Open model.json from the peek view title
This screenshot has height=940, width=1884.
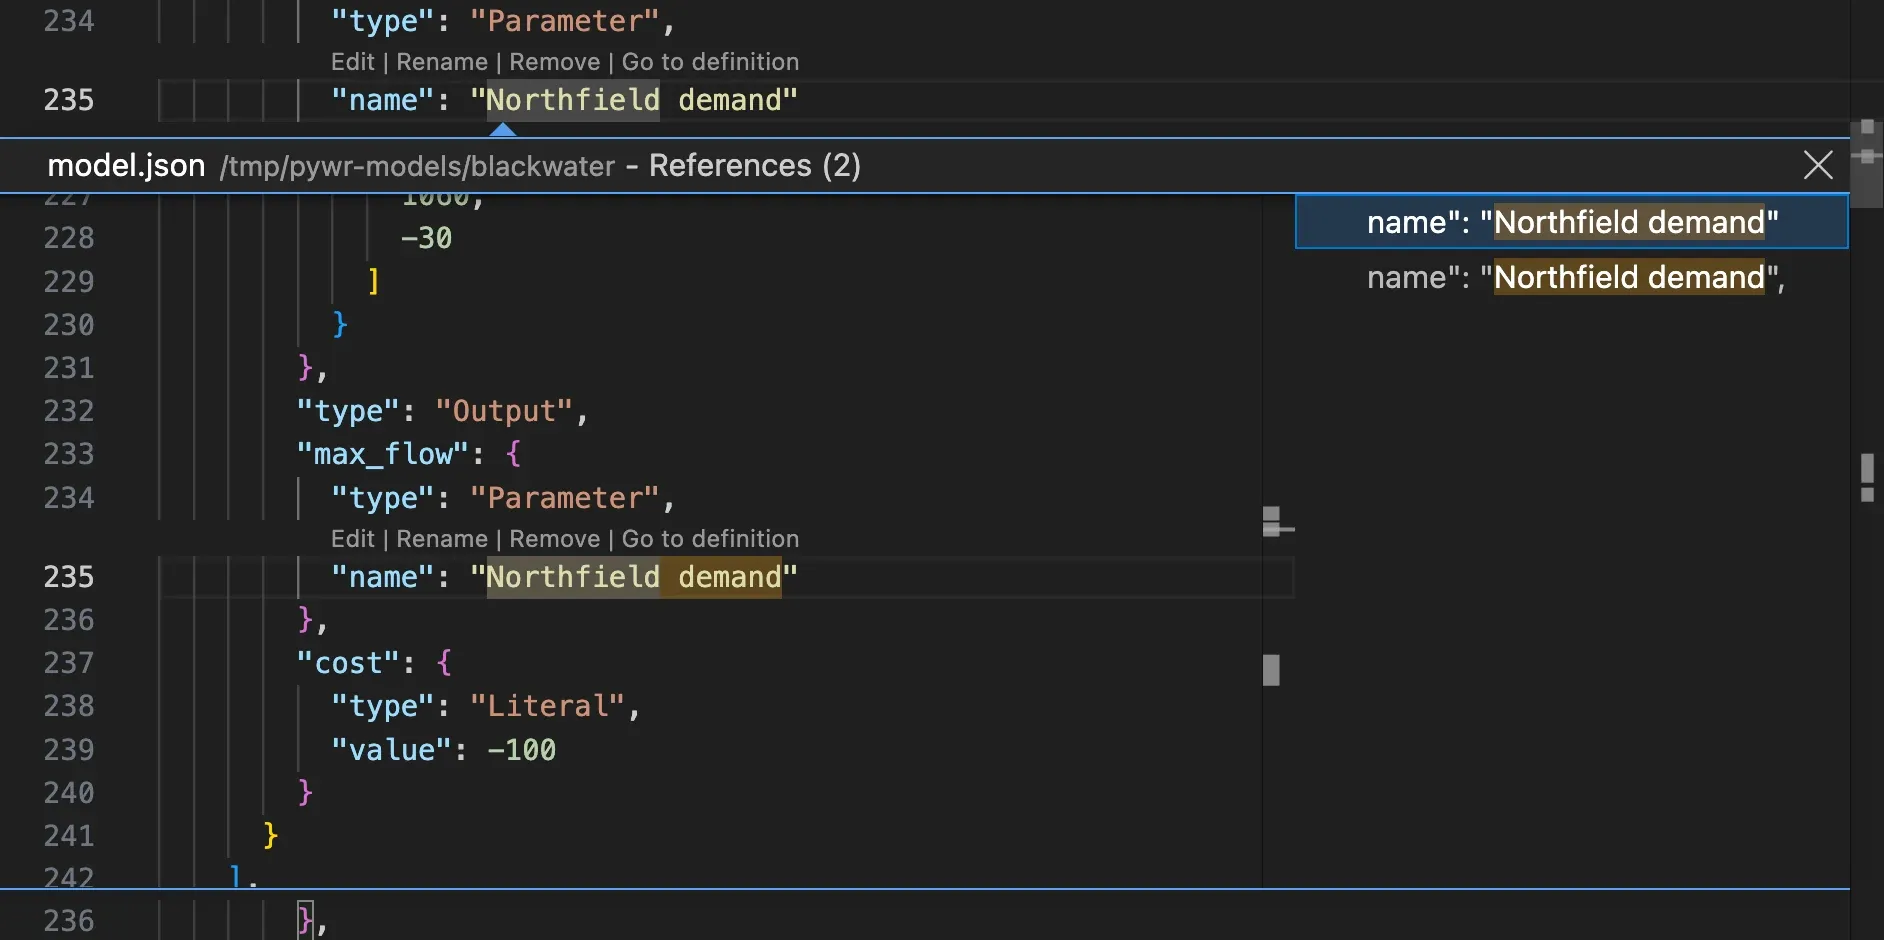(126, 165)
